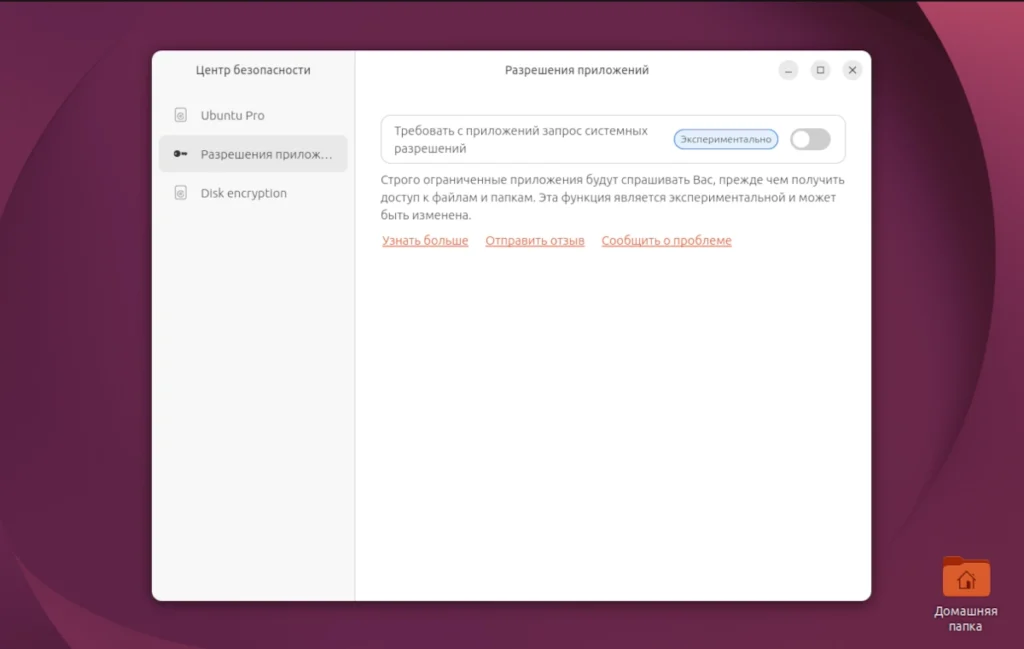Click the key icon beside Разрешения приложений

180,153
